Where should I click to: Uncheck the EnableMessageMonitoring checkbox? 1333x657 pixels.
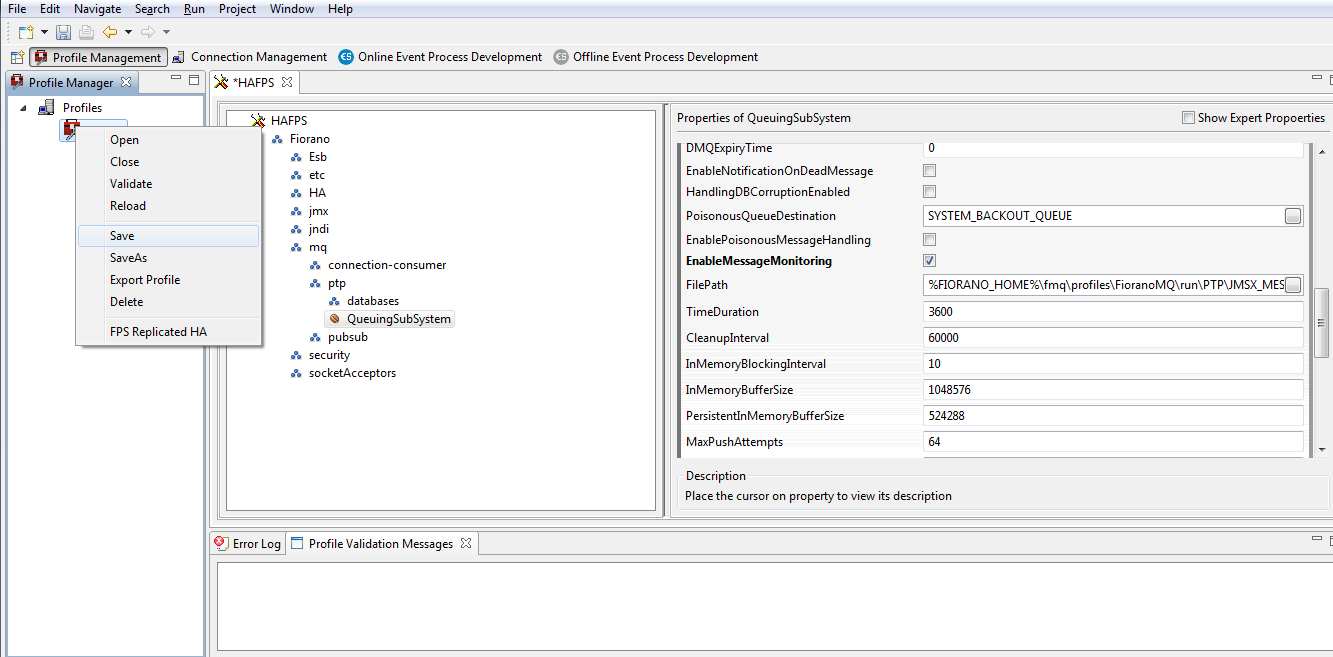click(930, 261)
